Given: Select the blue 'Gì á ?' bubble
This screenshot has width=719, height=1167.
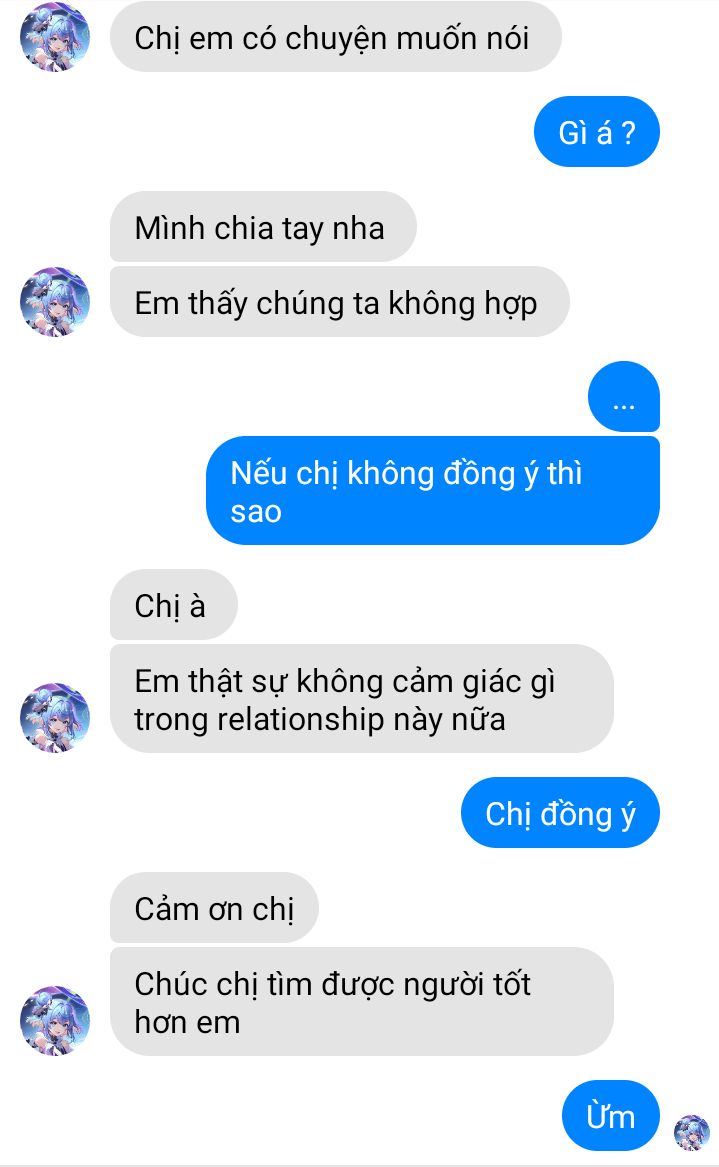Looking at the screenshot, I should coord(597,132).
